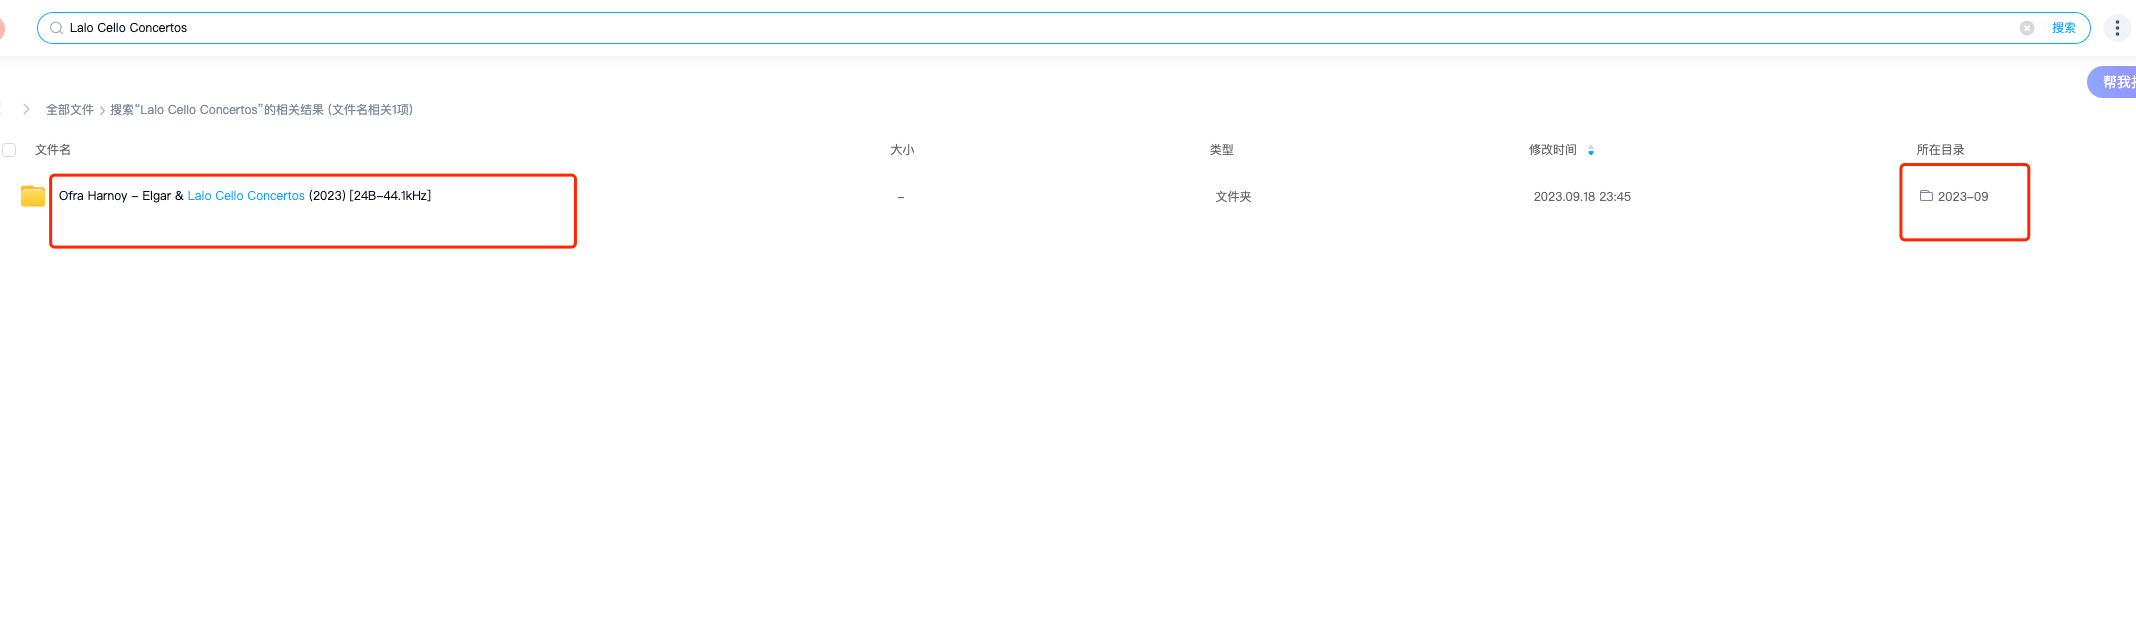The height and width of the screenshot is (639, 2136).
Task: Click the 文件夹 type cell
Action: [1233, 197]
